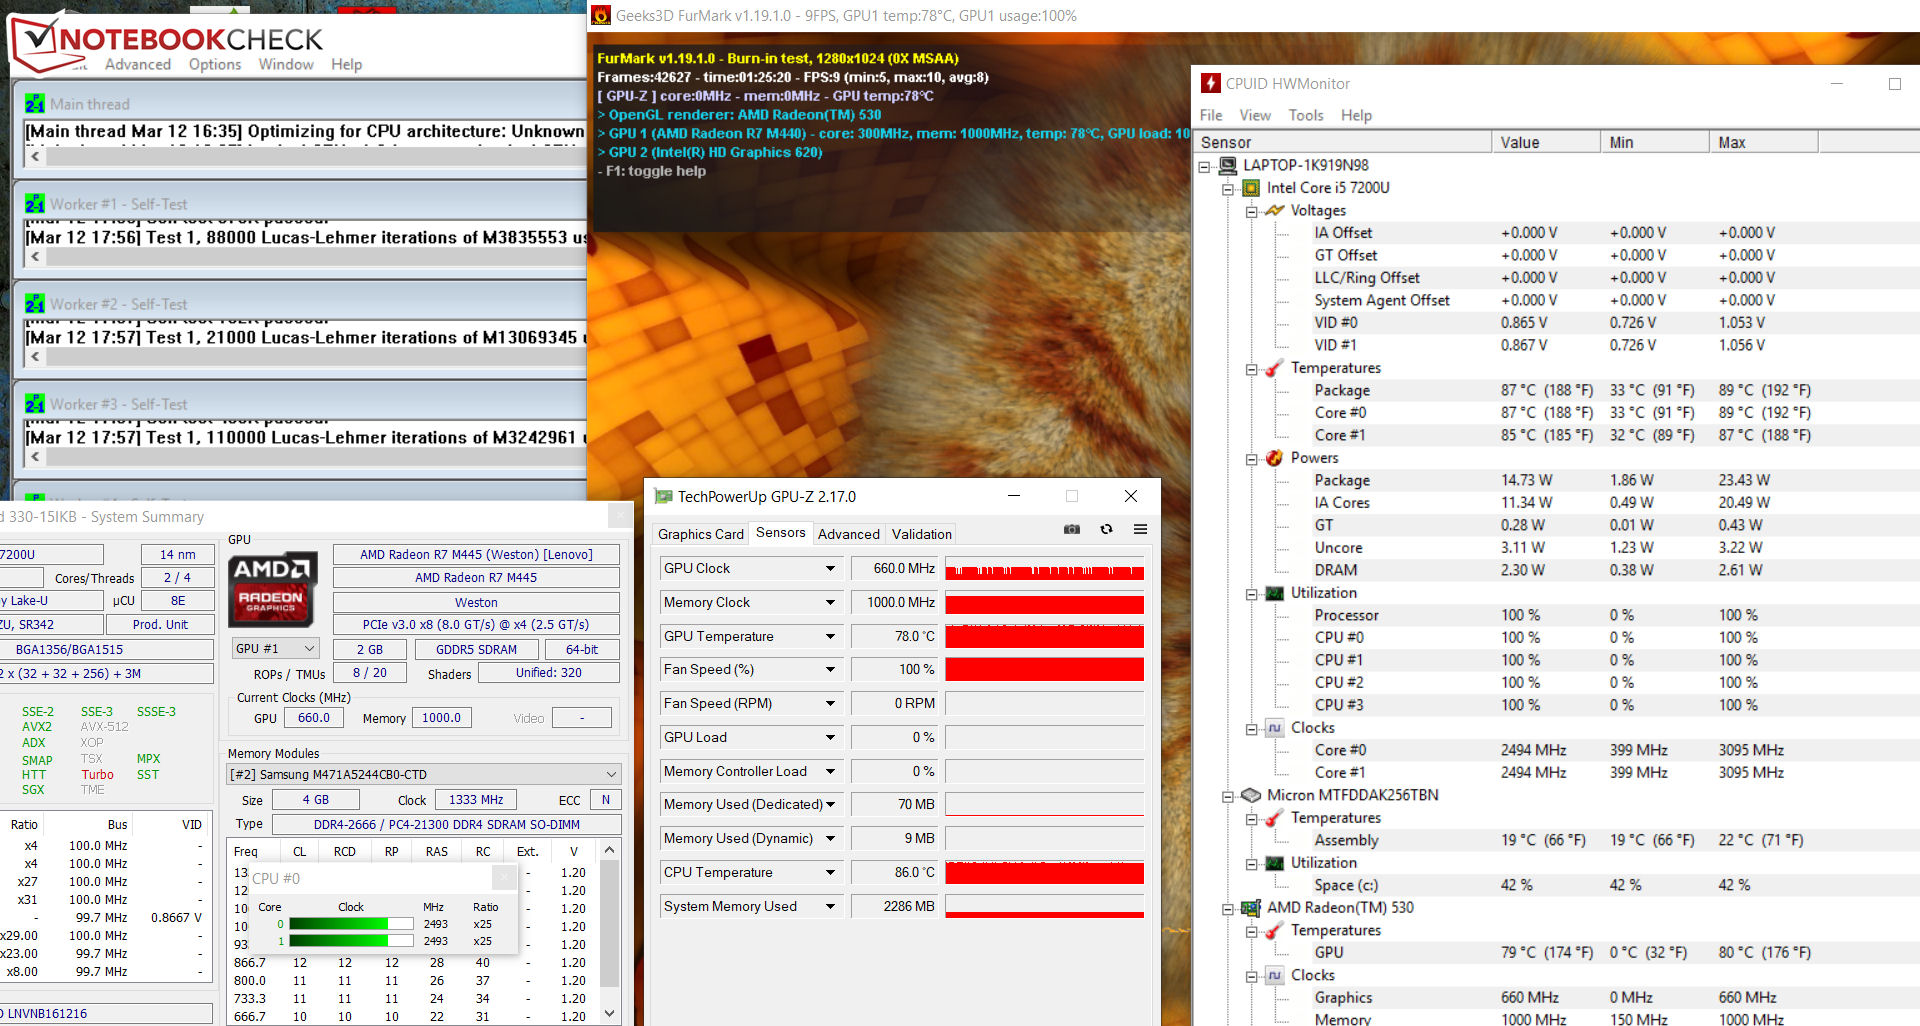The image size is (1920, 1026).
Task: Open the Memory Clock sensor dropdown
Action: tap(830, 602)
